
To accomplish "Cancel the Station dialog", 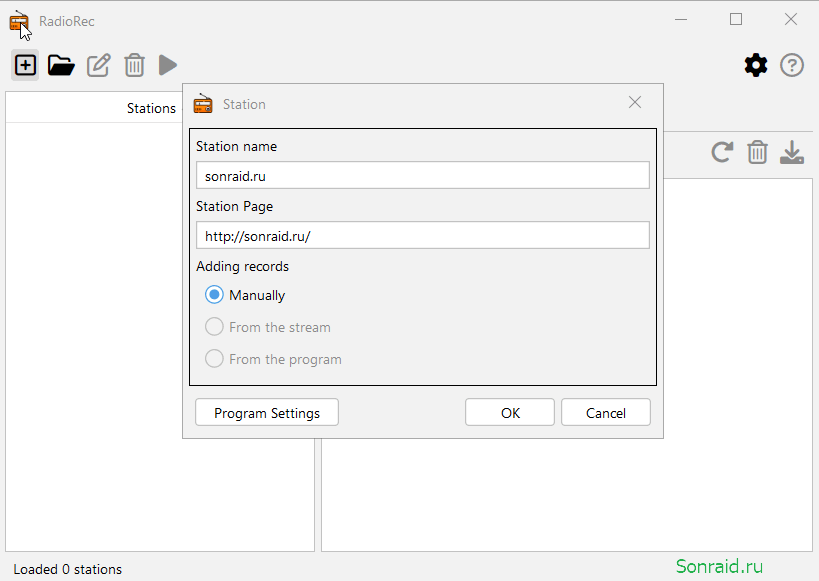I will pos(606,413).
